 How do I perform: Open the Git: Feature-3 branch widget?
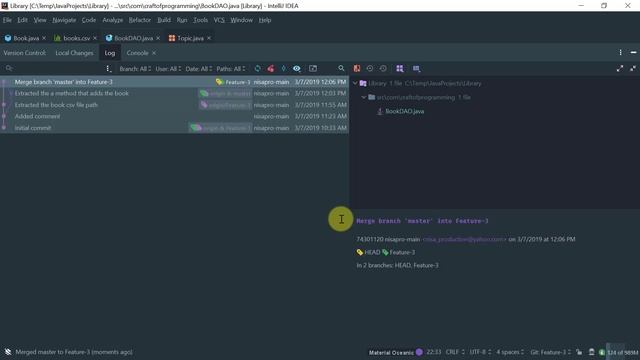(x=550, y=352)
